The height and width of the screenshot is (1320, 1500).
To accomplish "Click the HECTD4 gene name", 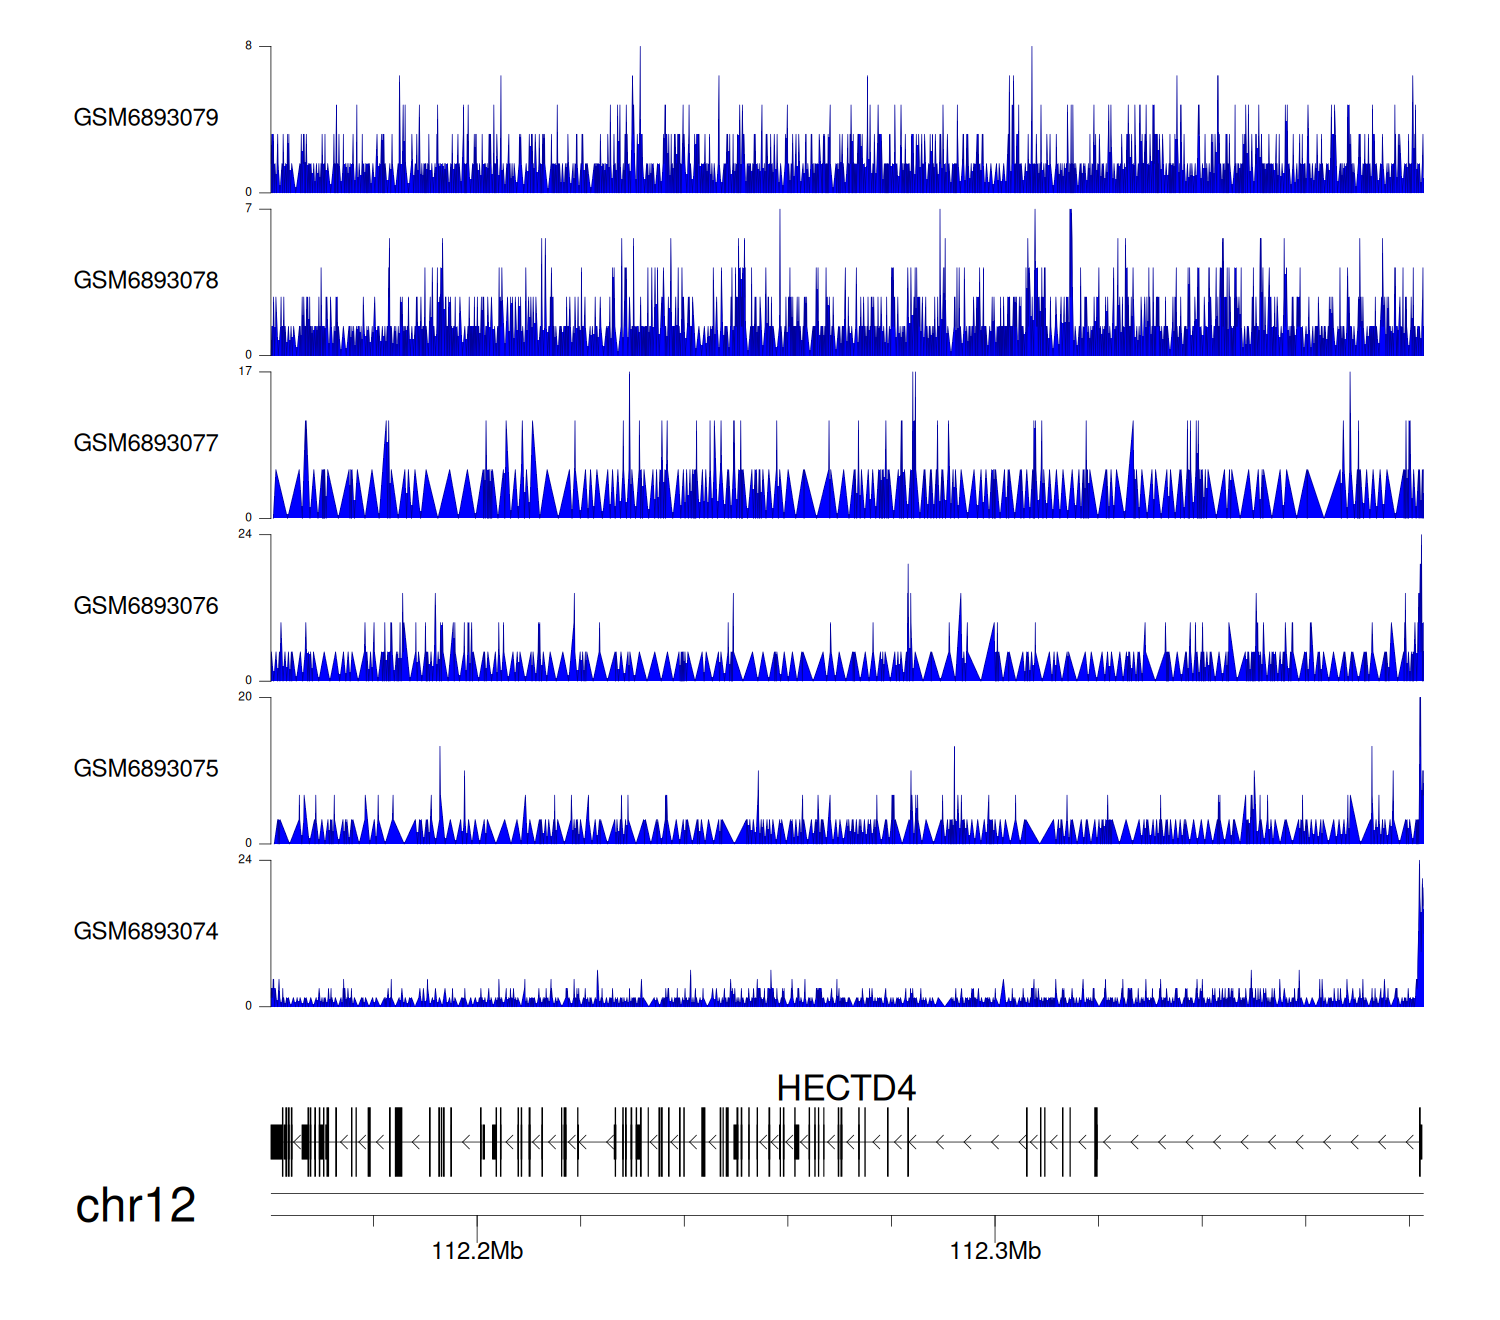I will (846, 1088).
